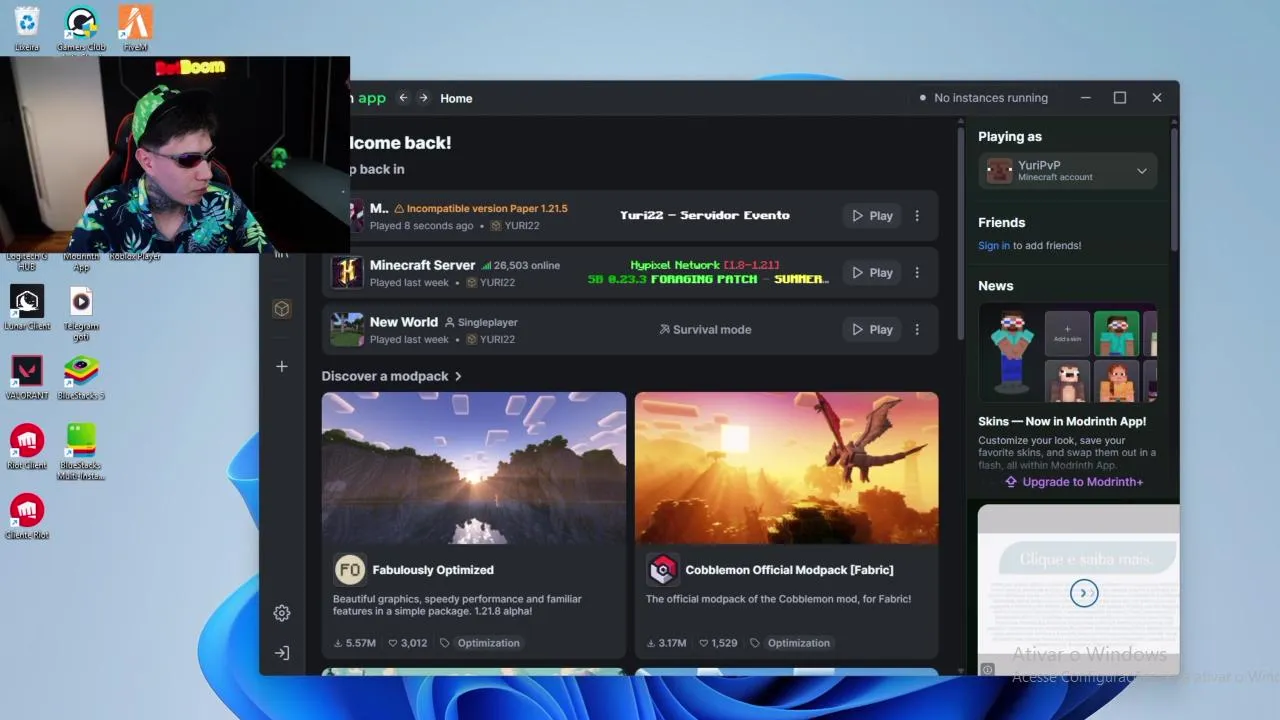Click the sign-in arrow icon in sidebar

click(282, 653)
